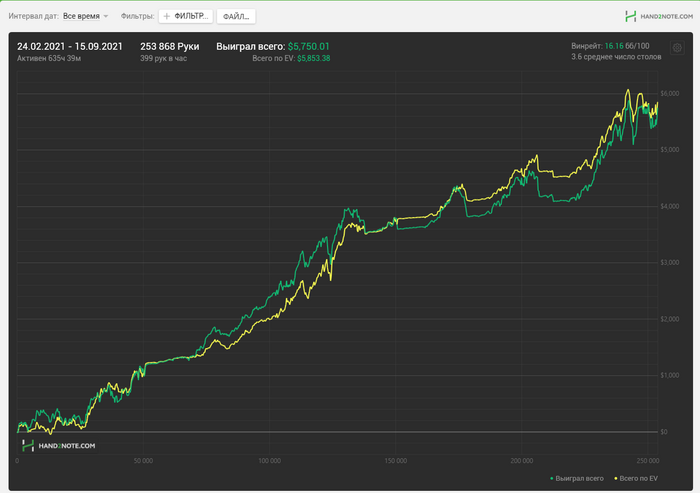Click the EV total value "$5,853.38"
The image size is (700, 493).
coord(313,58)
